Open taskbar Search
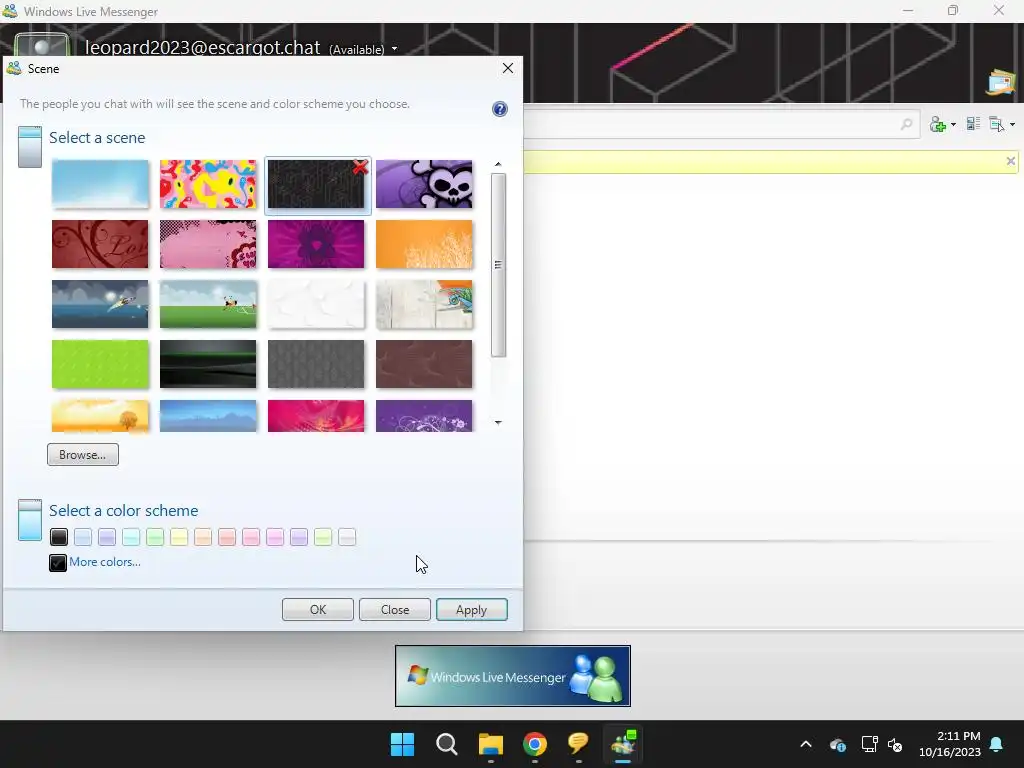1024x768 pixels. (x=447, y=744)
